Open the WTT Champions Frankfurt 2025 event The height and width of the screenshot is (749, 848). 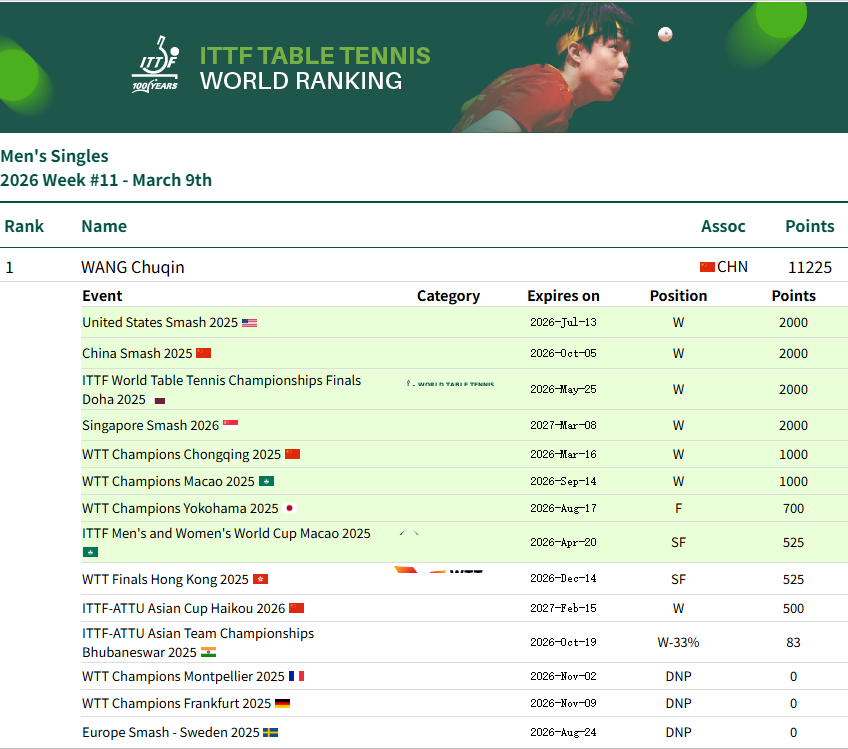(x=176, y=704)
